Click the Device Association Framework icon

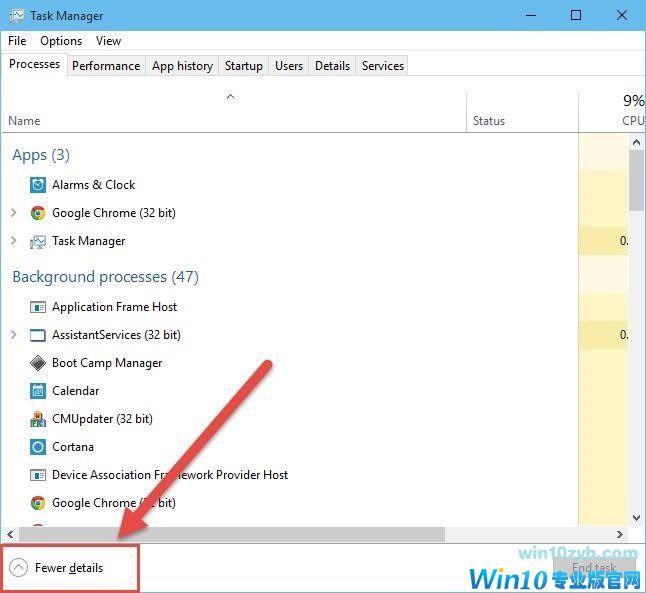click(x=38, y=475)
